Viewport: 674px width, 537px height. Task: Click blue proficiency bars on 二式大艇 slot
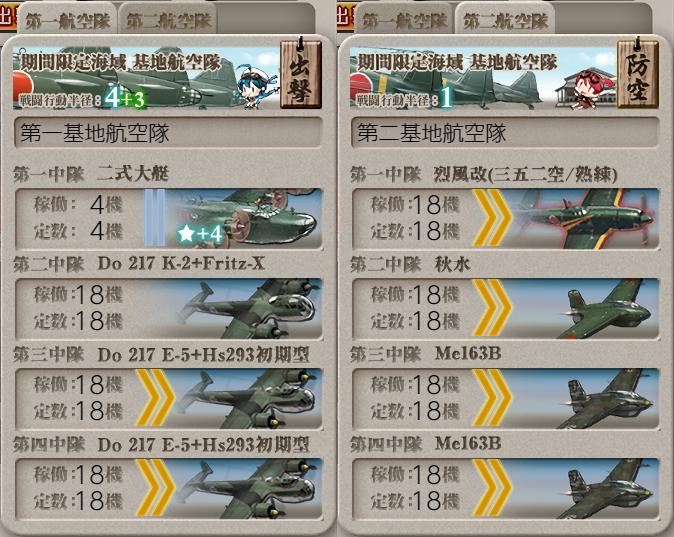pos(155,218)
